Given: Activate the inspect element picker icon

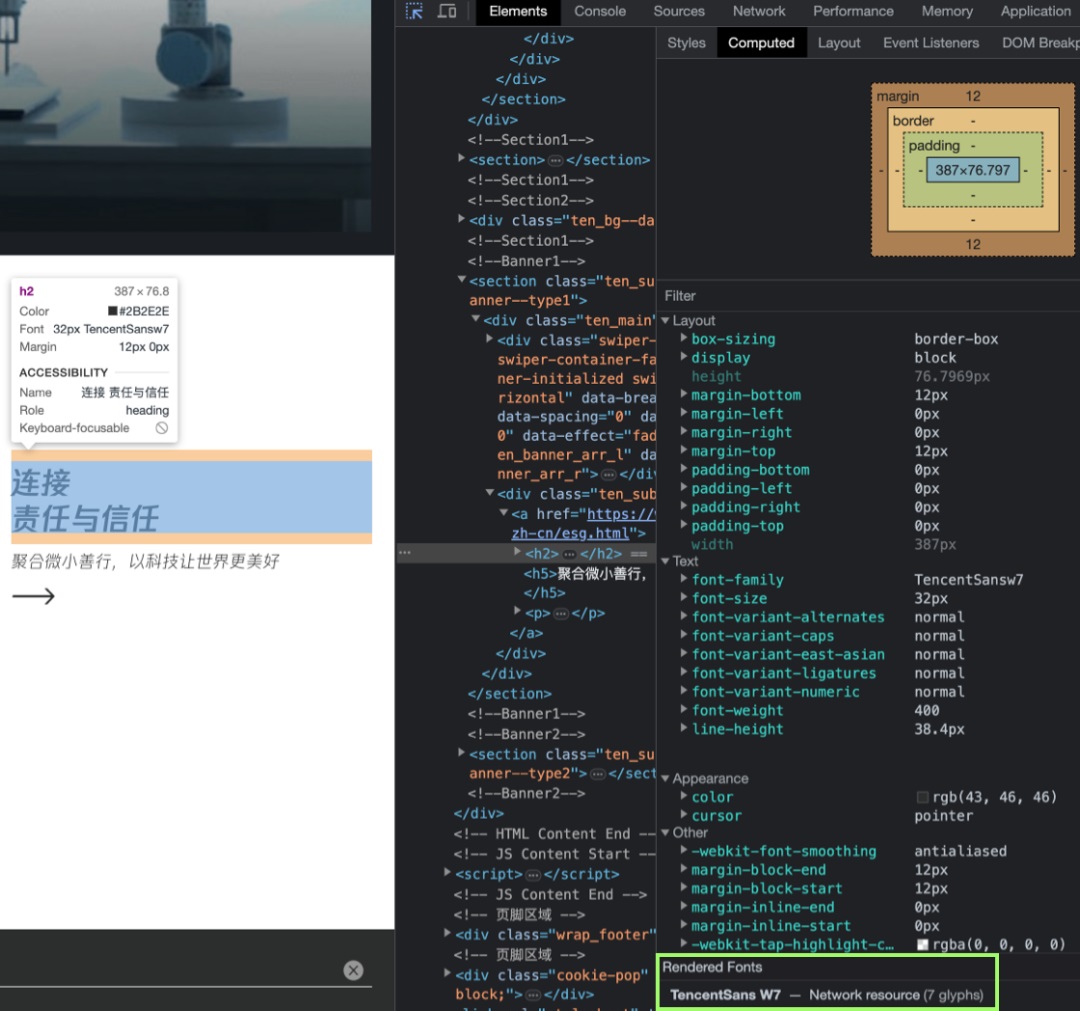Looking at the screenshot, I should (415, 12).
